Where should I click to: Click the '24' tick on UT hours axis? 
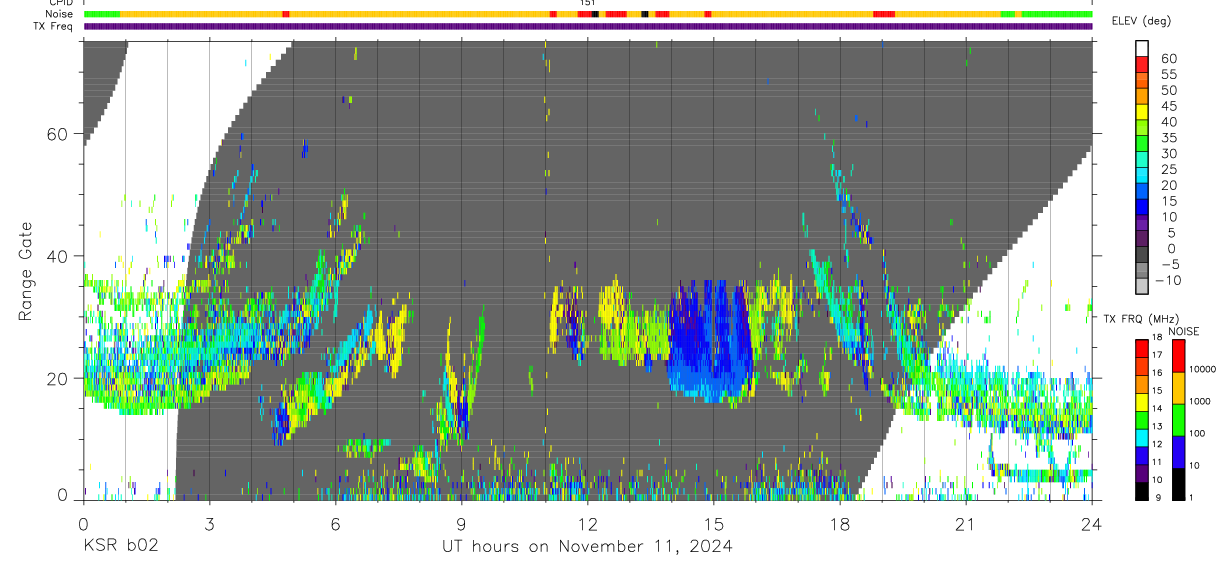[x=1092, y=524]
